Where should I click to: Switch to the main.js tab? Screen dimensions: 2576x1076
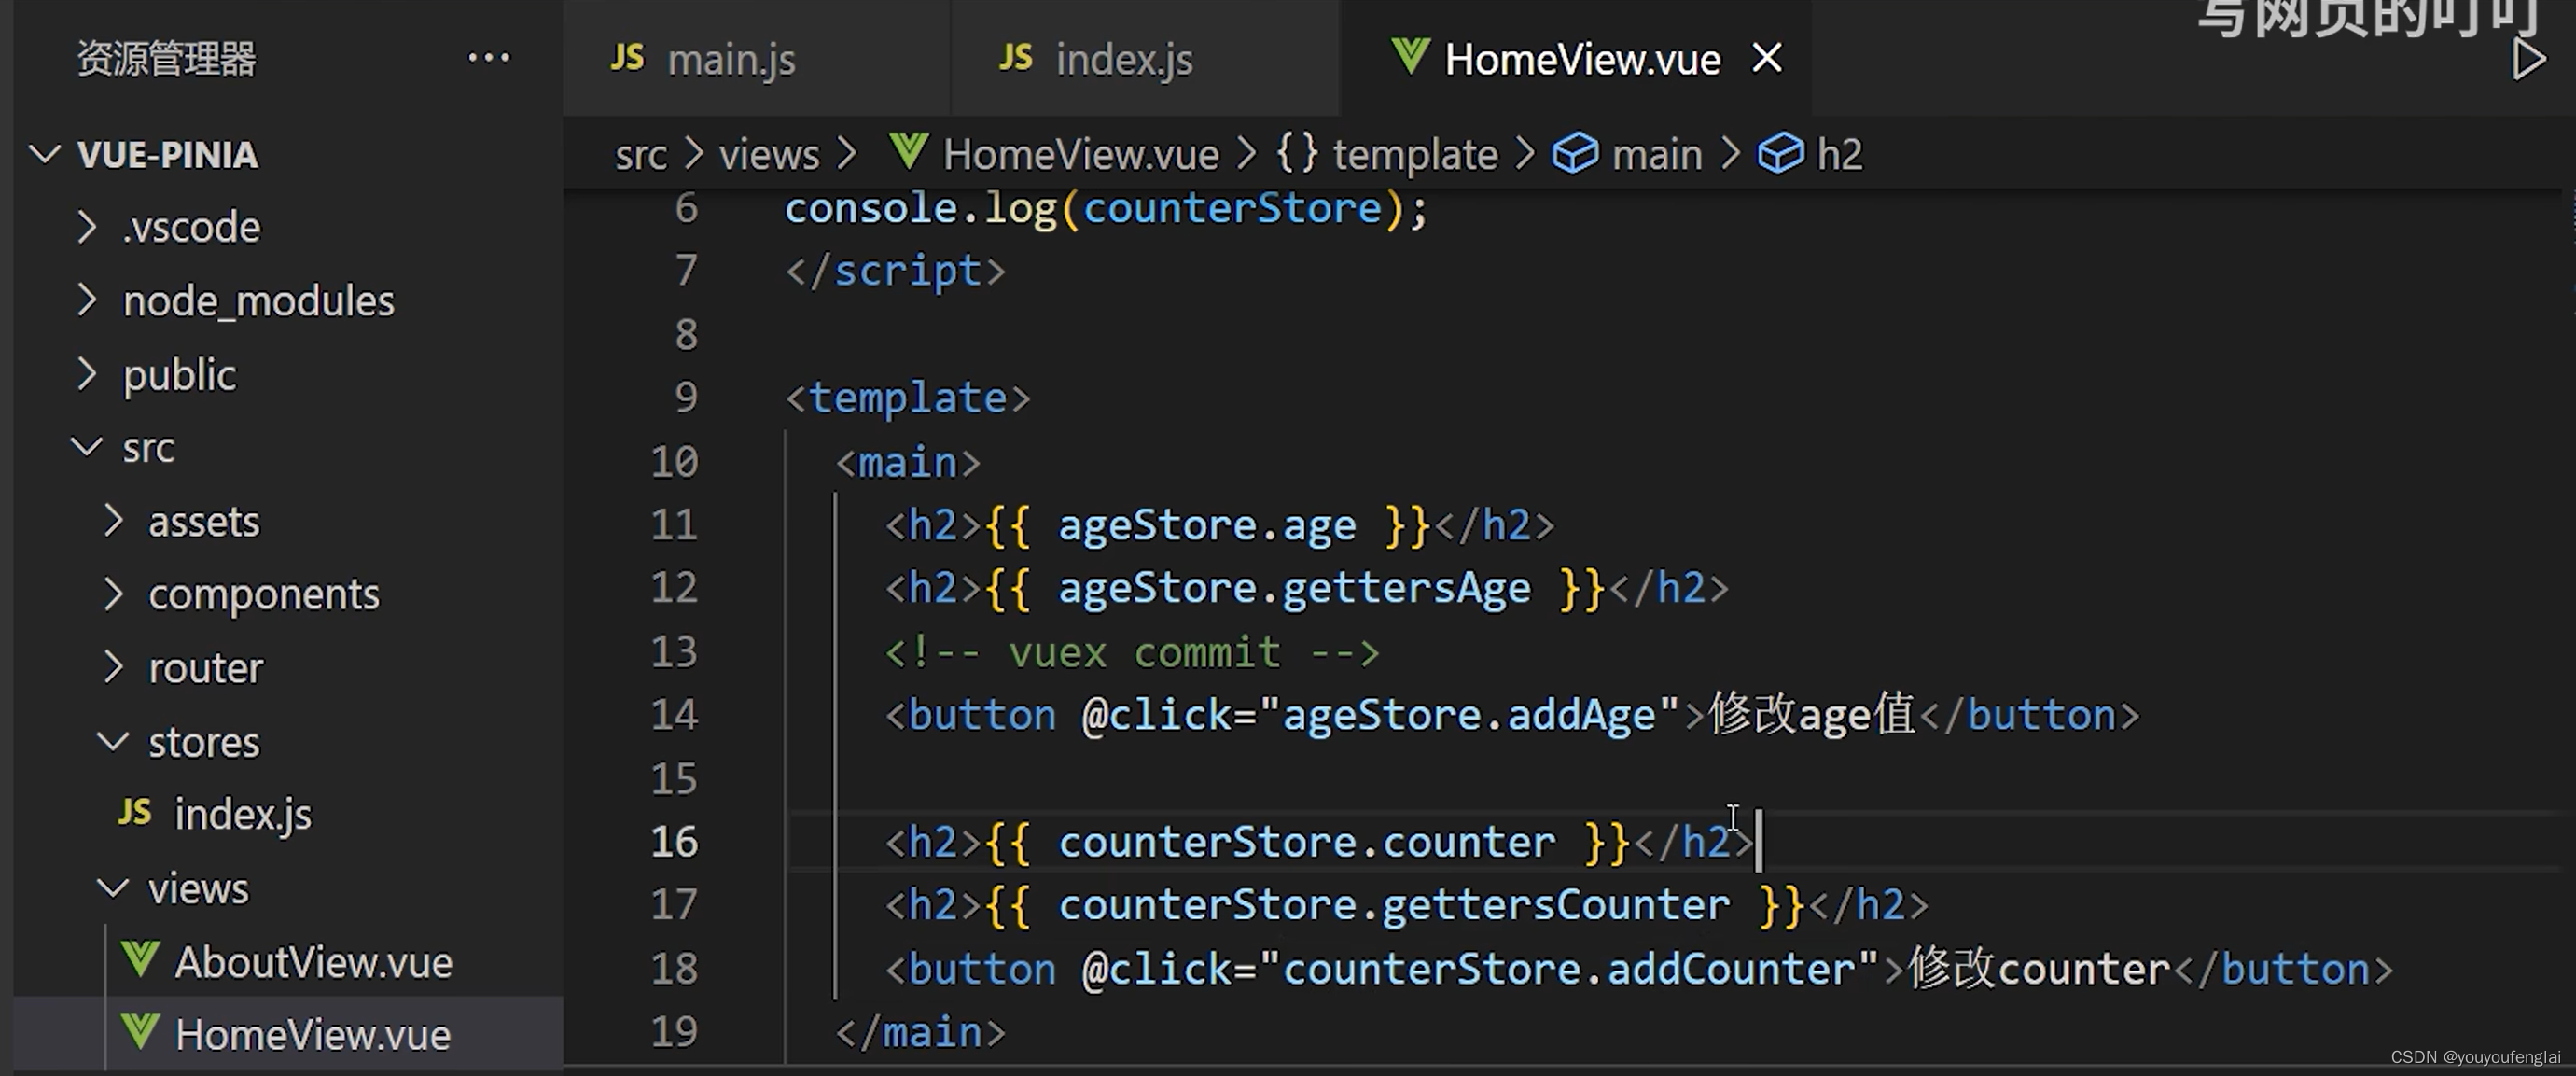(755, 58)
